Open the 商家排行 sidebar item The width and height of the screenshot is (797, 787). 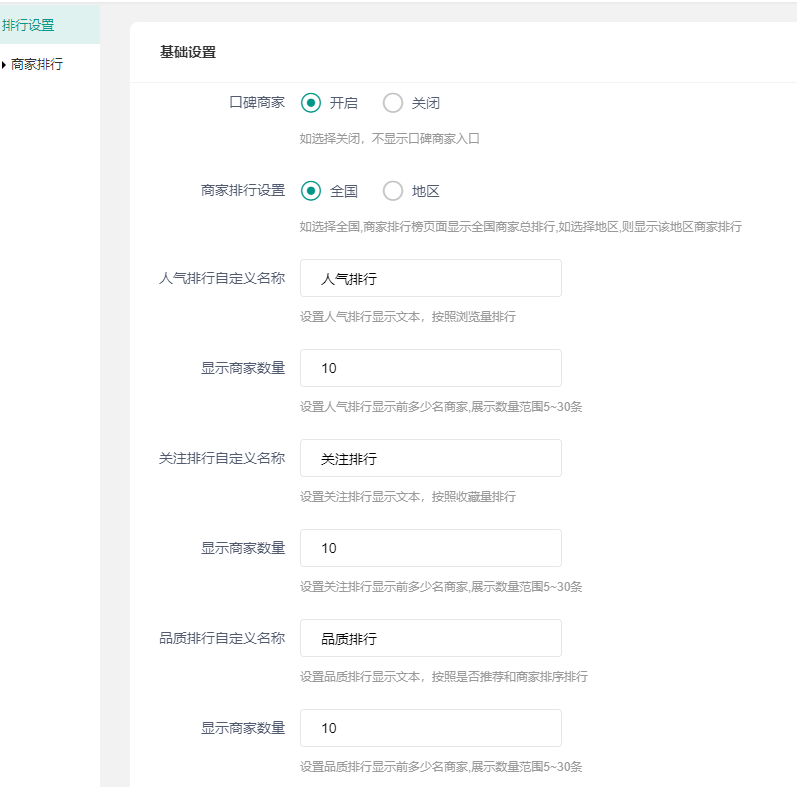37,64
